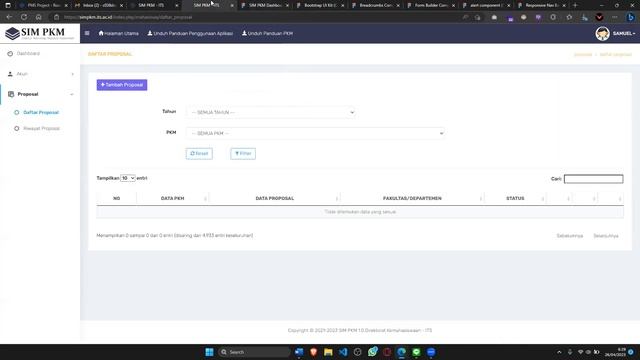The image size is (640, 360).
Task: Switch to the Inbox browser tab
Action: pos(99,5)
